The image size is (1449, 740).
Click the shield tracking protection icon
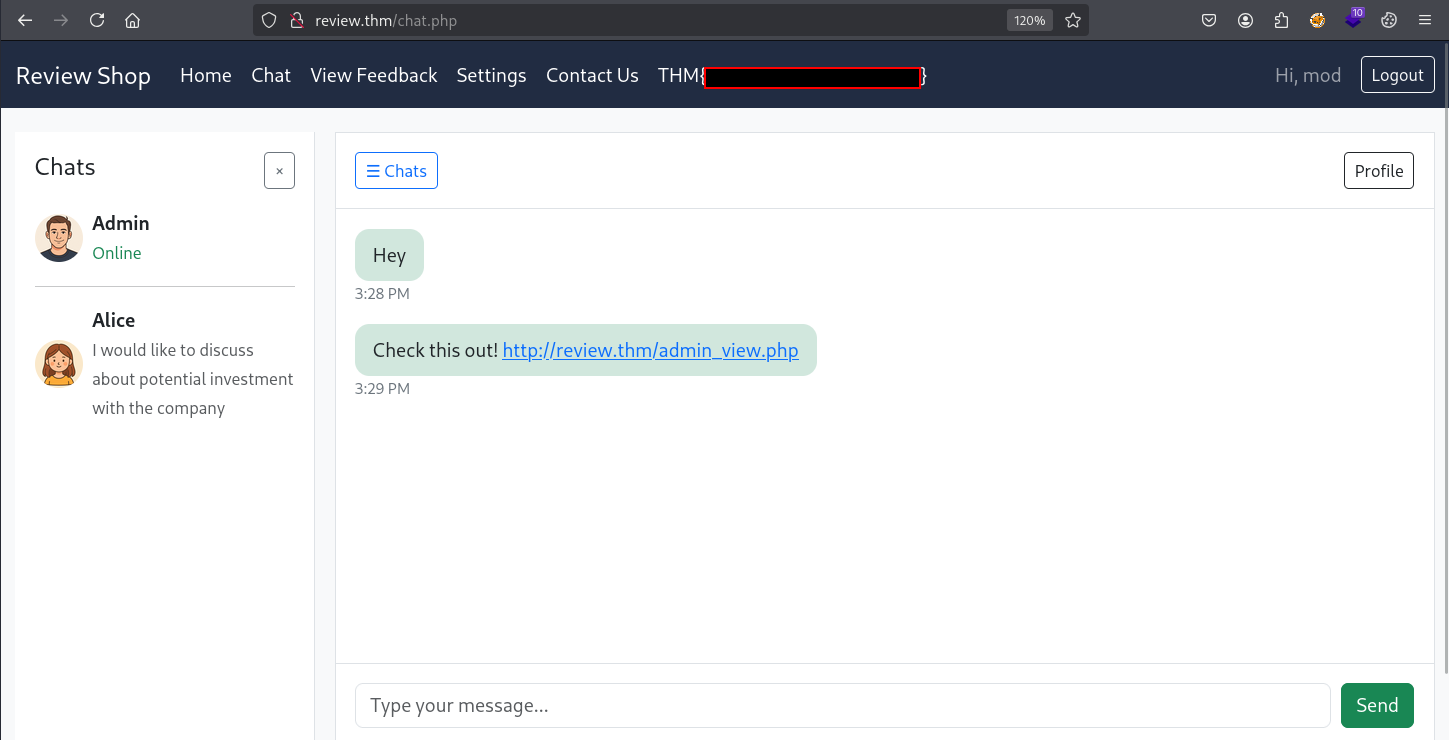(x=269, y=20)
